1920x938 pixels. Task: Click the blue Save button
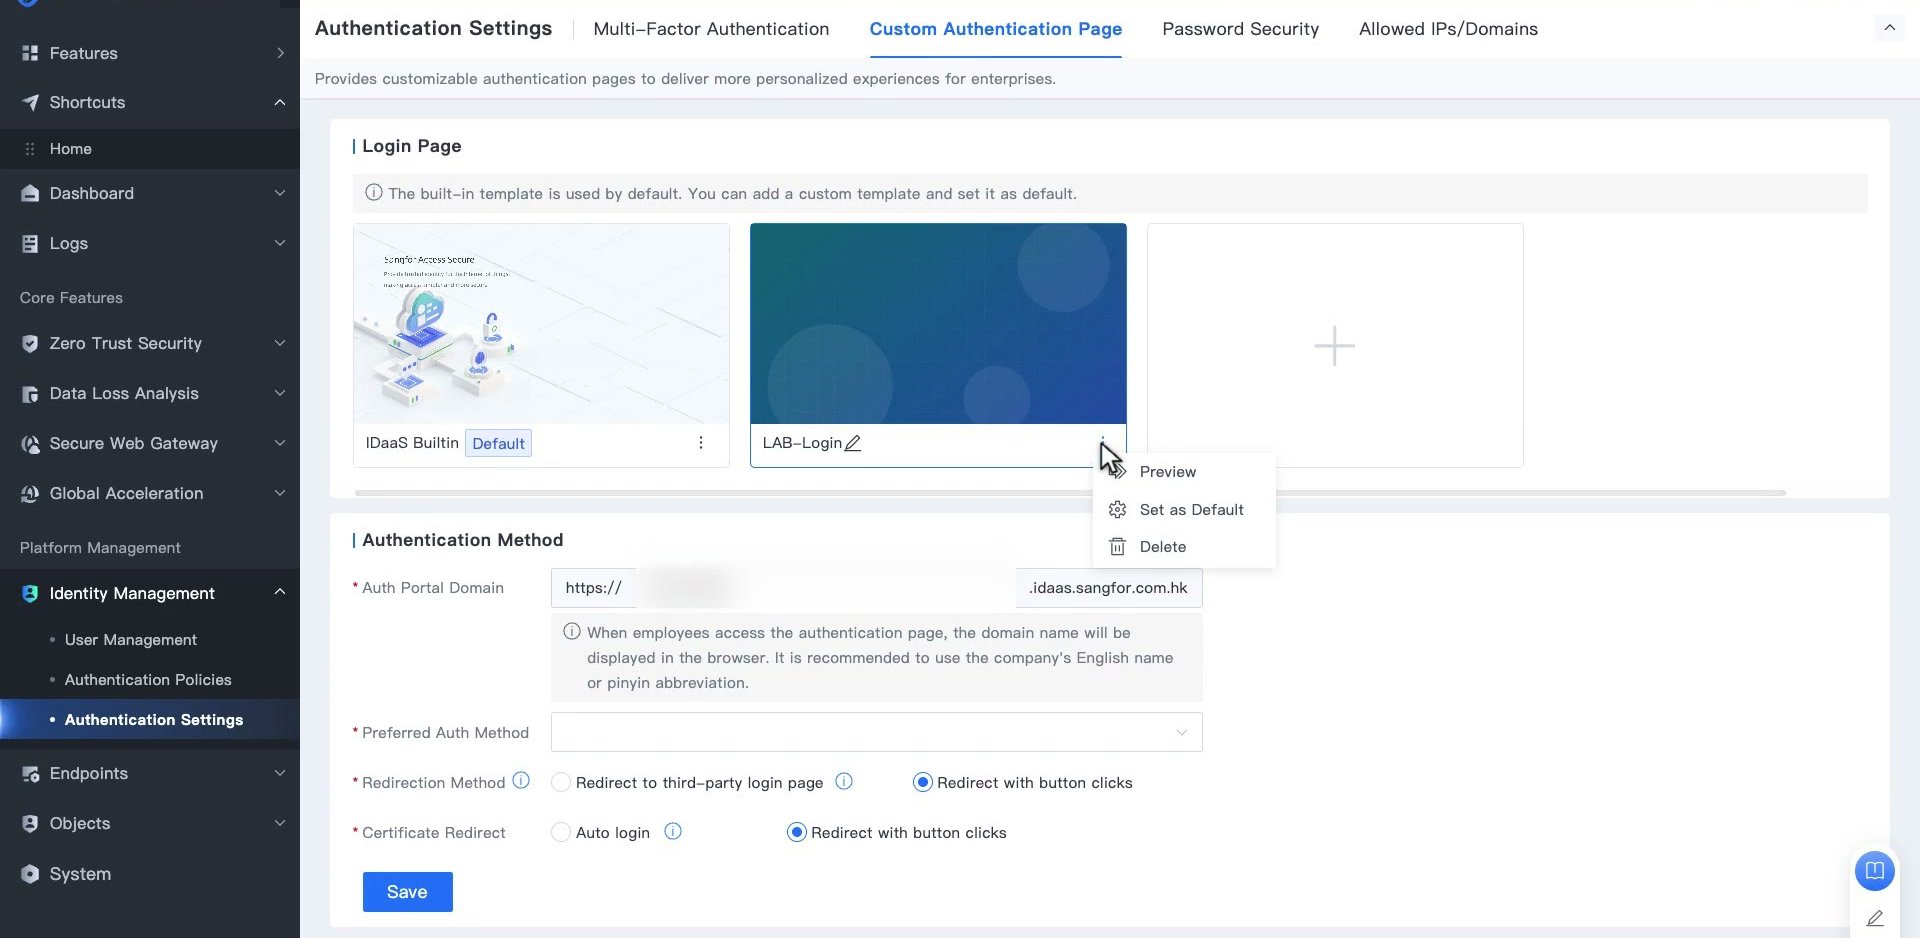pyautogui.click(x=407, y=892)
